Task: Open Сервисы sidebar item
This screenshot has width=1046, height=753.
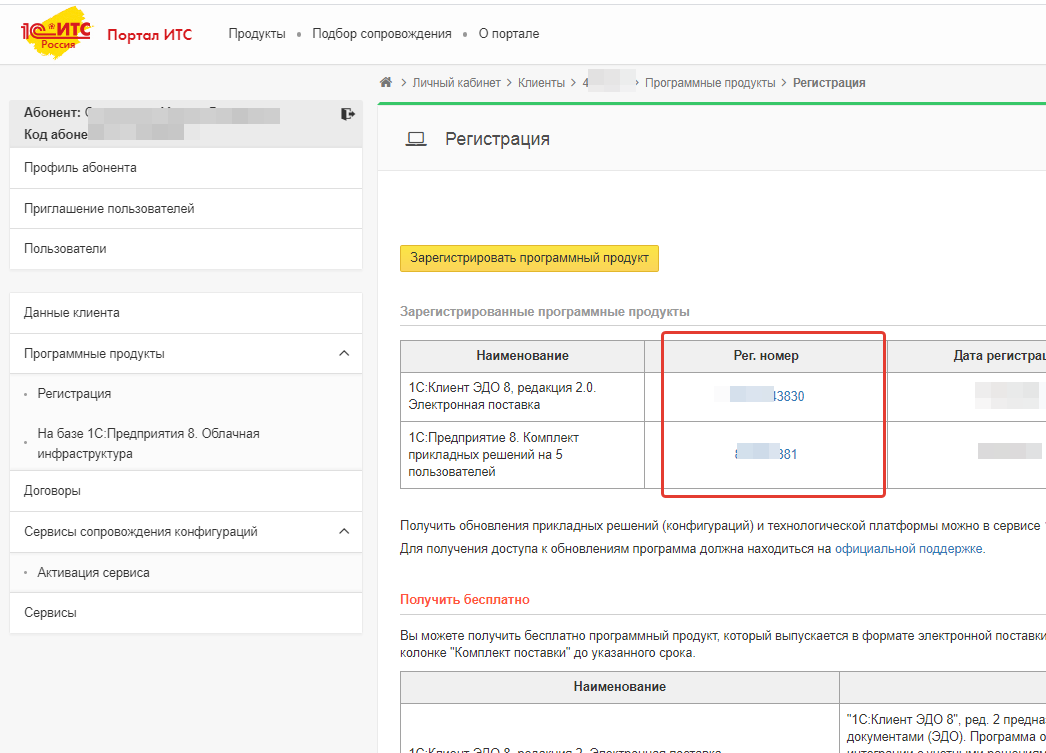Action: (186, 613)
